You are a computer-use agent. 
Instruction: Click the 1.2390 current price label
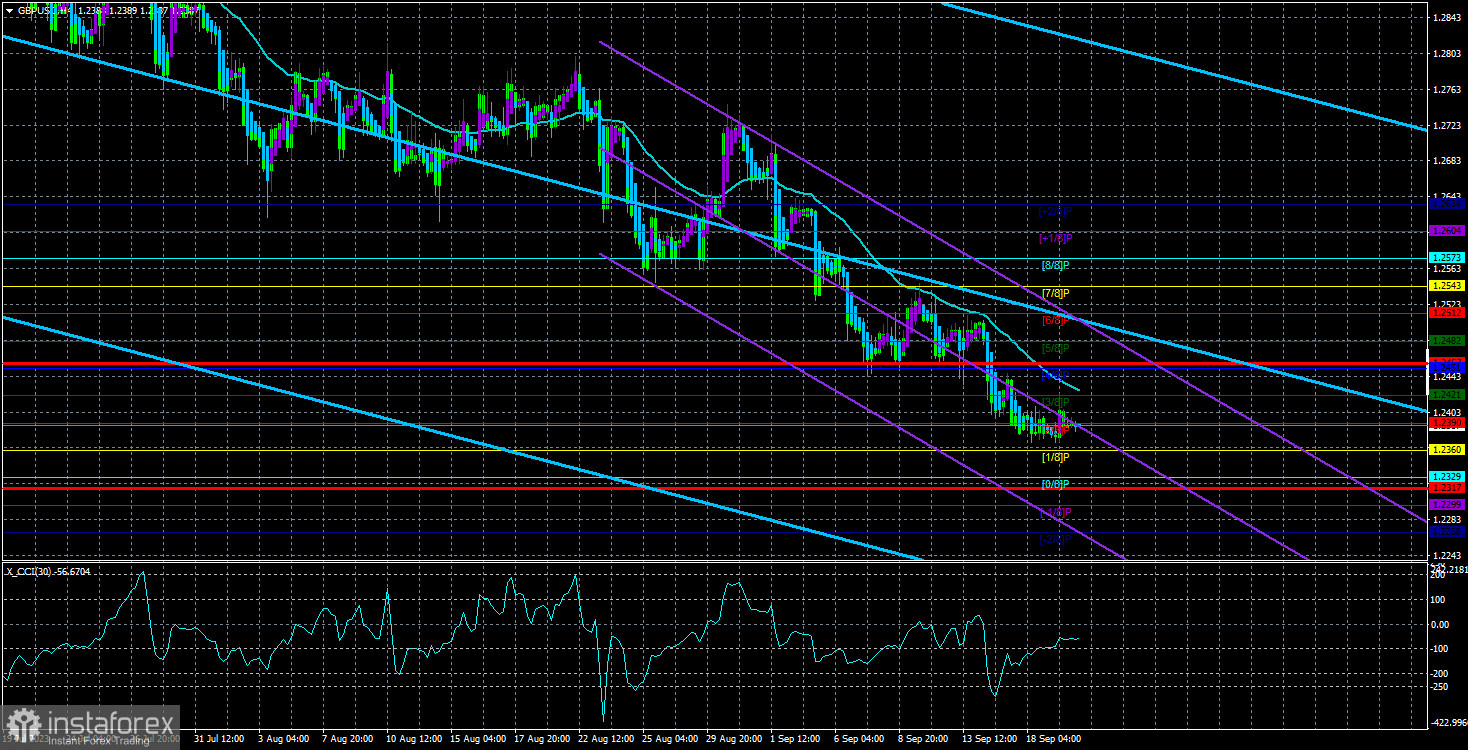1448,423
